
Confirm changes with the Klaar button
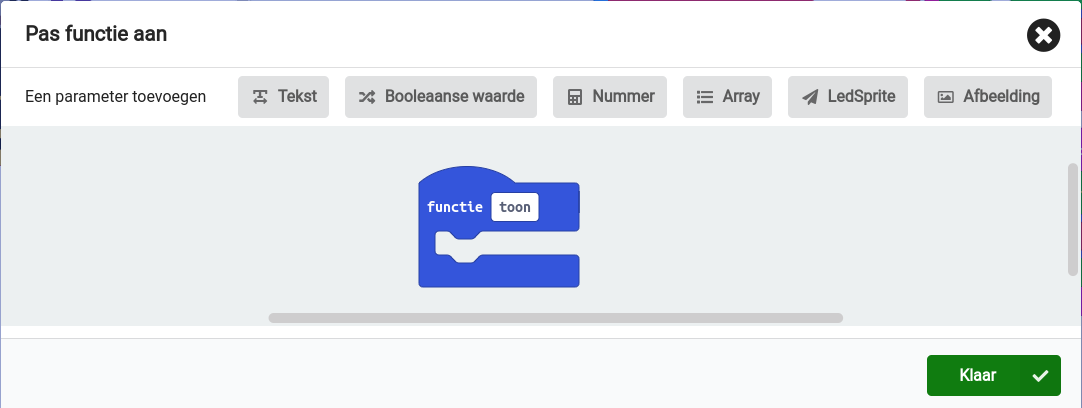(x=976, y=376)
